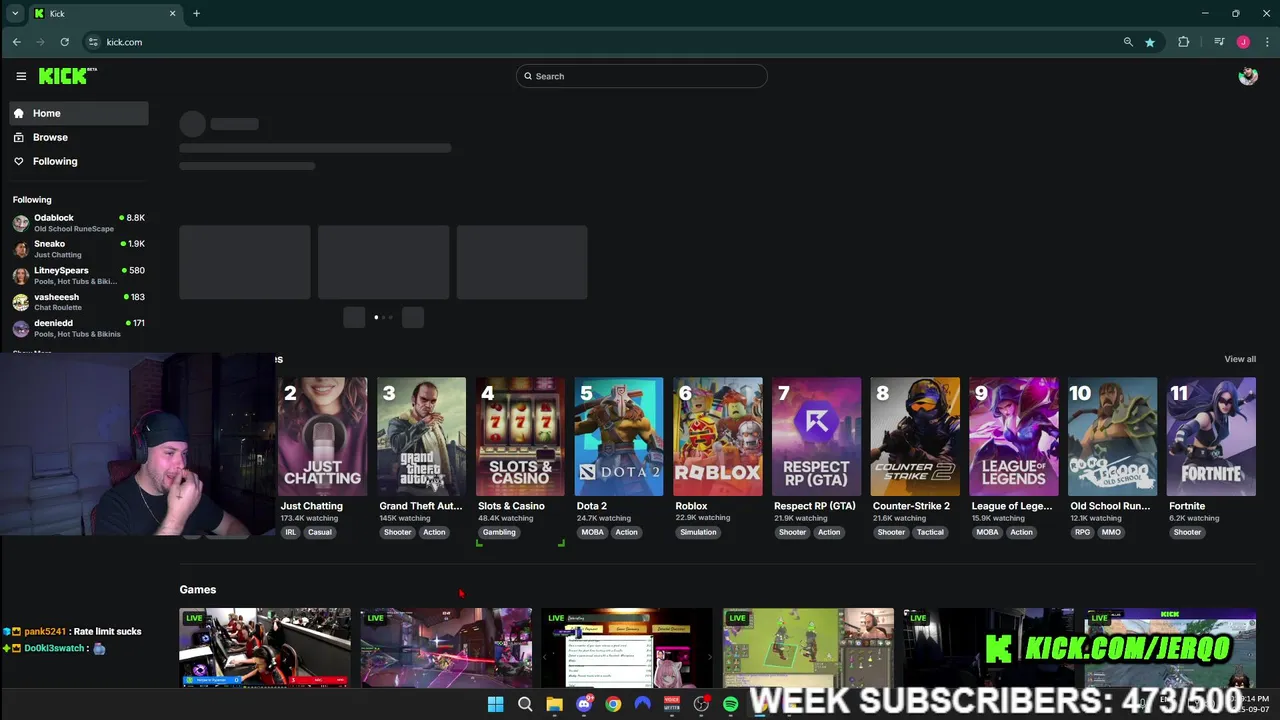
Task: Click the Shooter tag under Fortnite
Action: [1187, 532]
